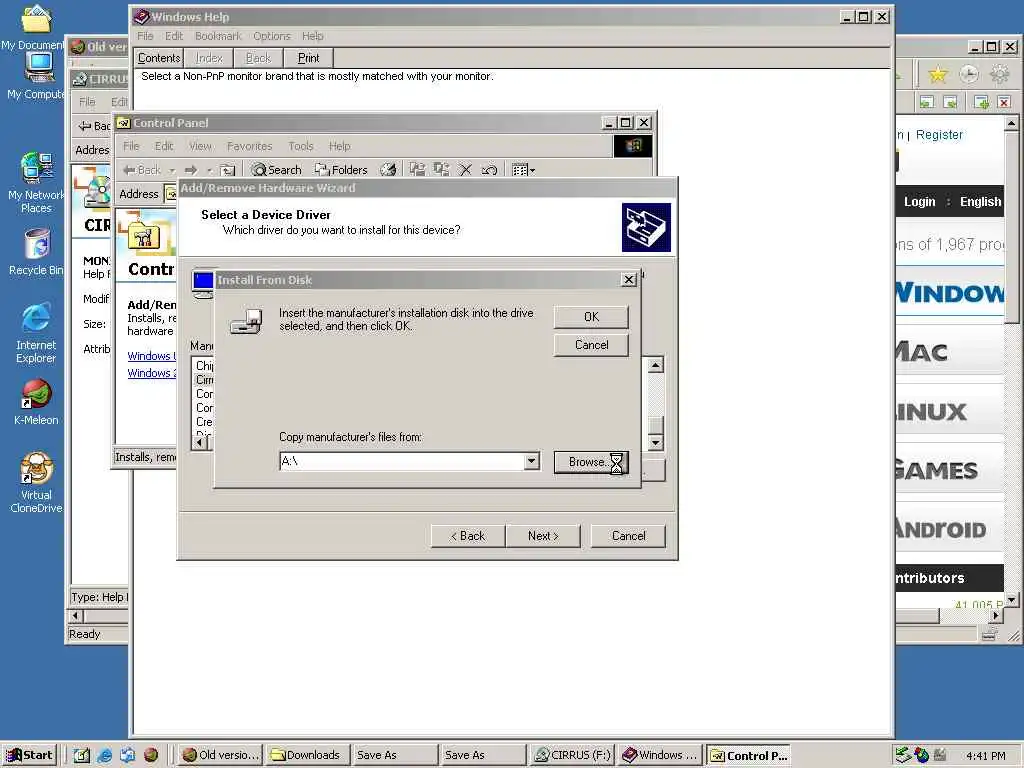Screen dimensions: 1024x768
Task: Click left scroll arrow of manufacturers list
Action: click(x=200, y=442)
